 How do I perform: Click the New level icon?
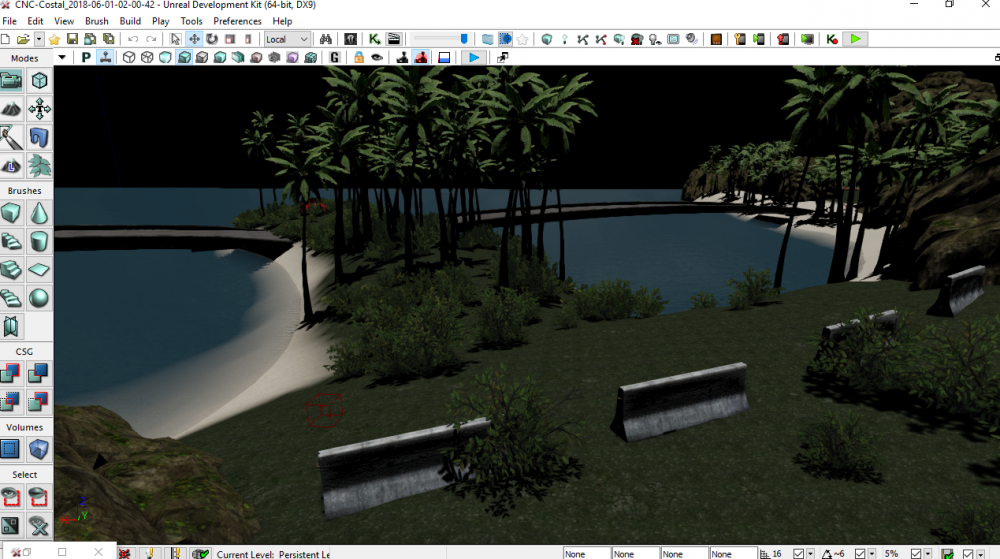pos(5,40)
